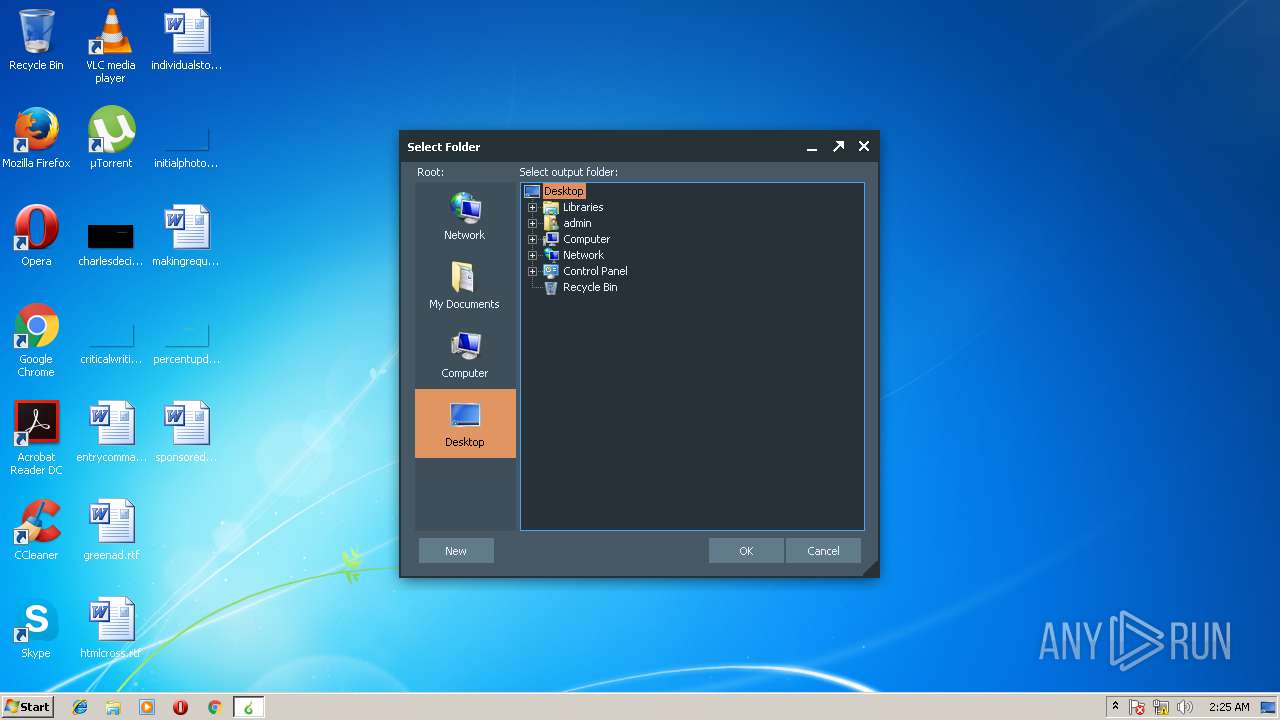Click the taskbar clock showing 2:25 AM
This screenshot has height=720, width=1280.
1229,707
